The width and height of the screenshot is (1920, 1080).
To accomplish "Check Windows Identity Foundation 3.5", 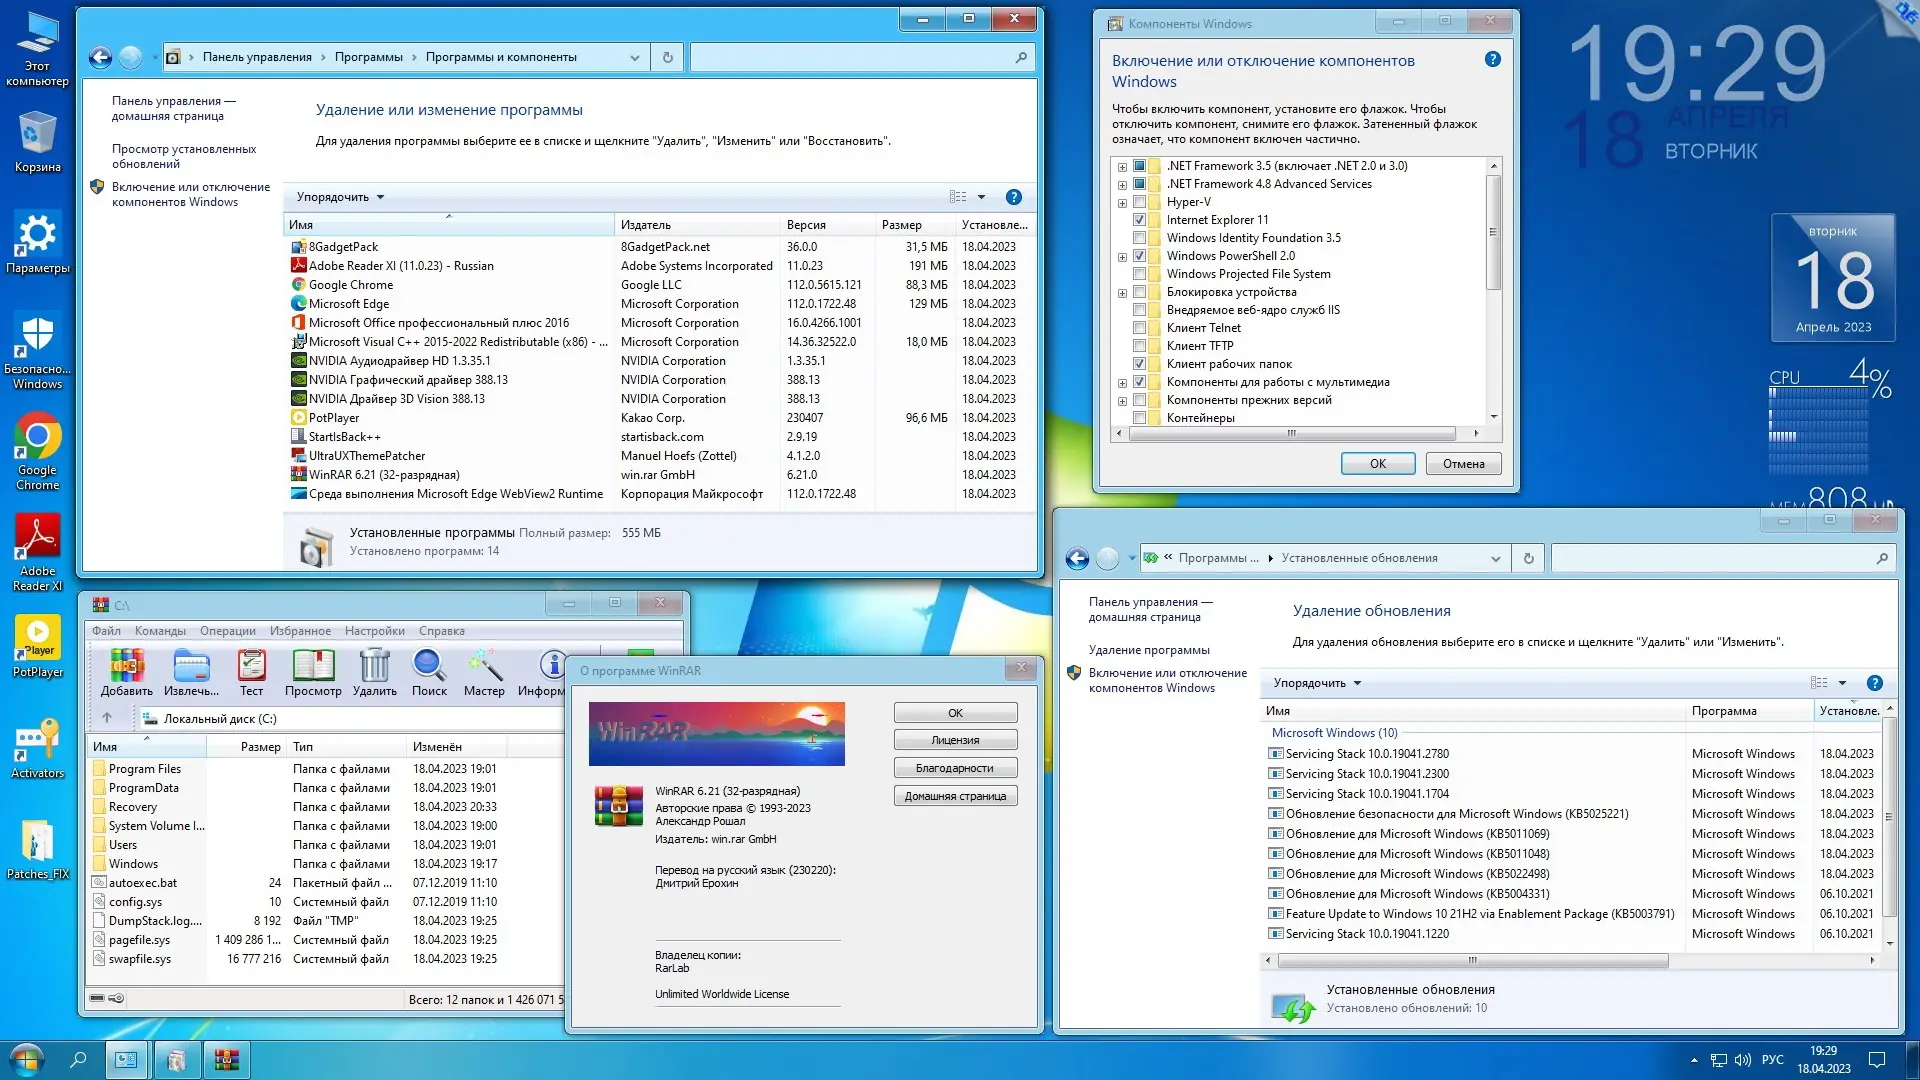I will [x=1140, y=237].
